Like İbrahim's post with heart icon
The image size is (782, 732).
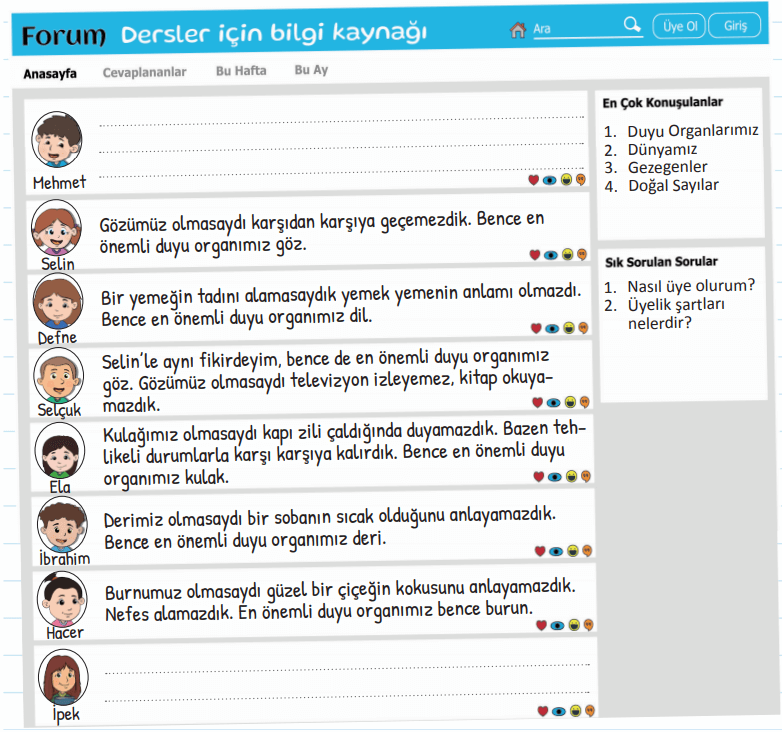[540, 551]
